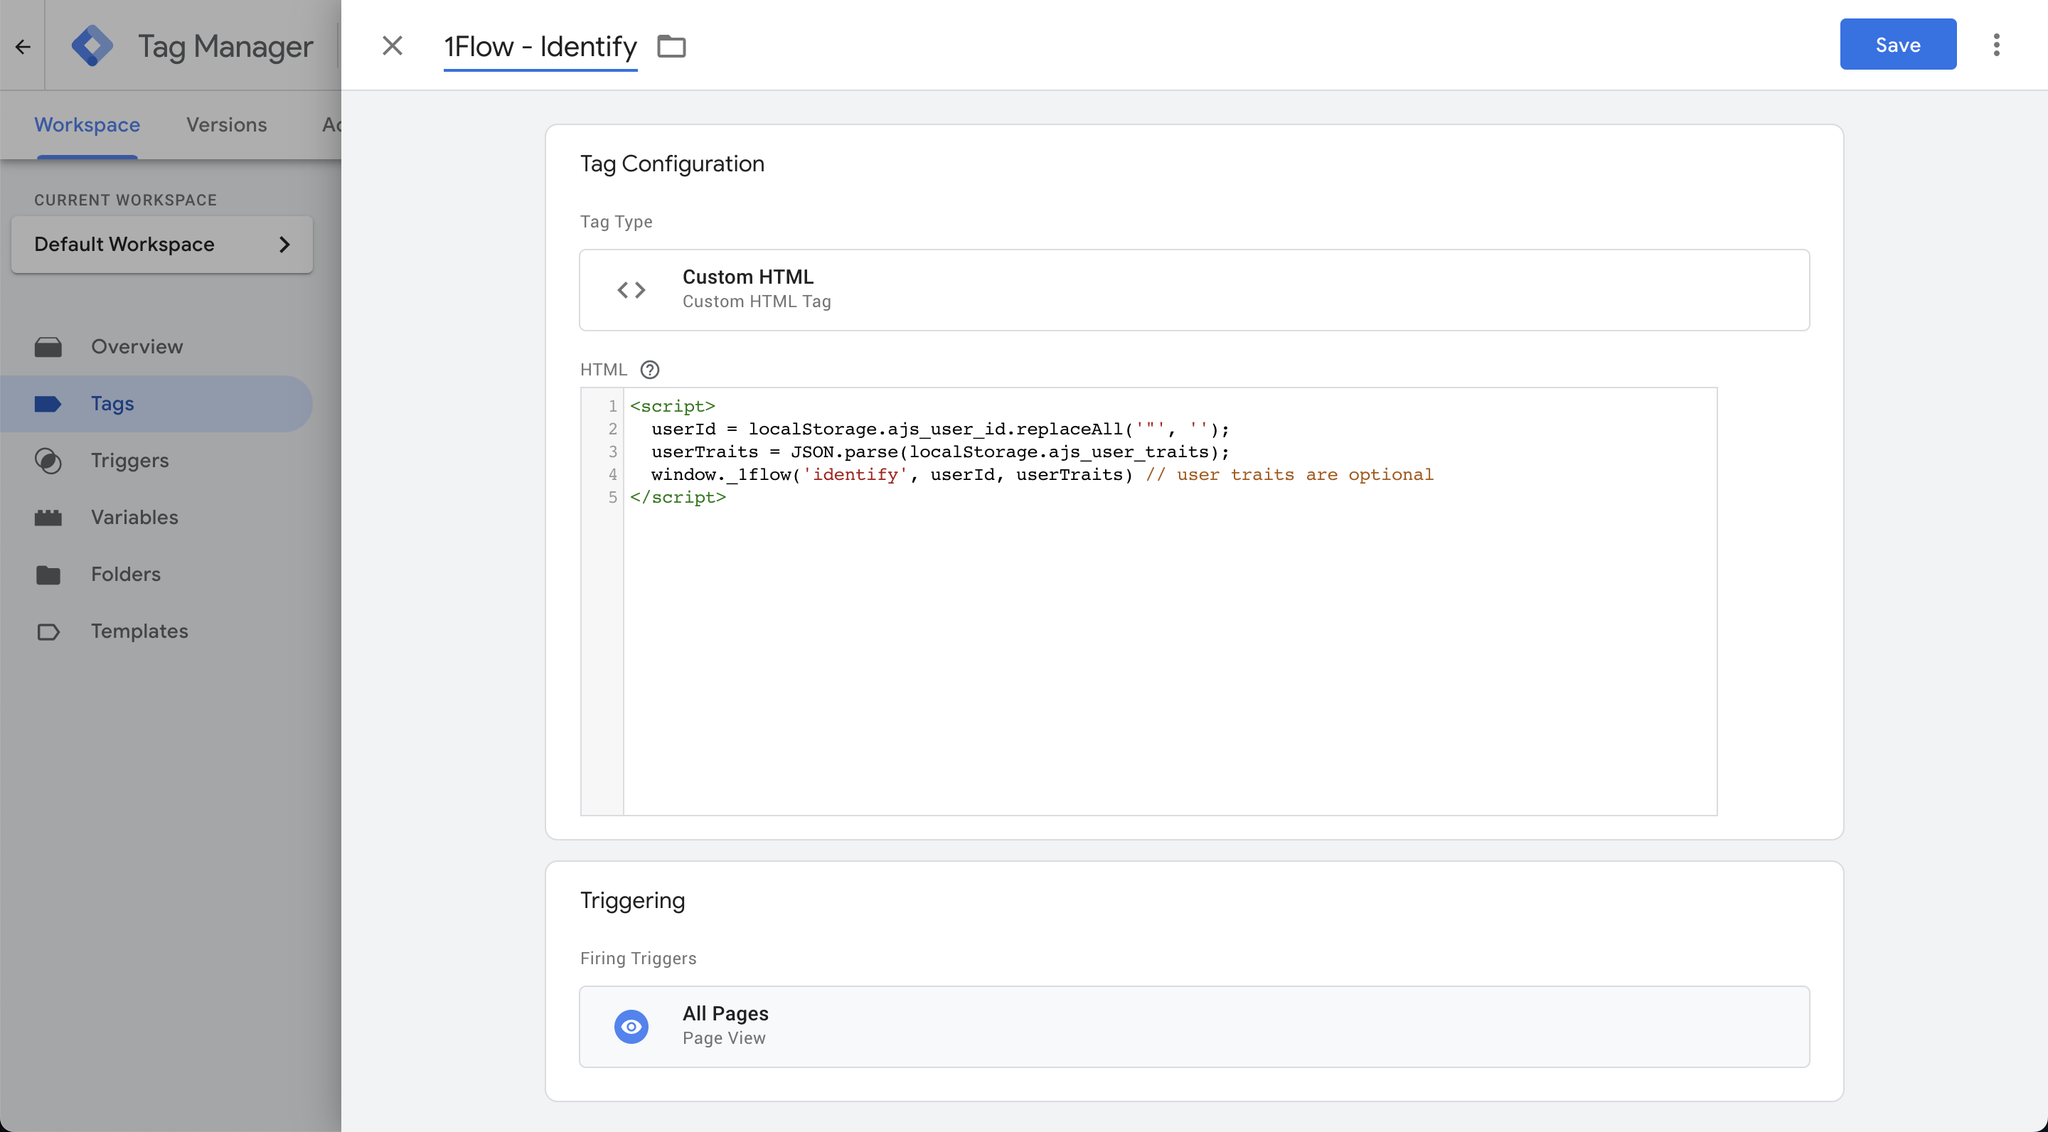Open Overview in the sidebar

pos(137,347)
